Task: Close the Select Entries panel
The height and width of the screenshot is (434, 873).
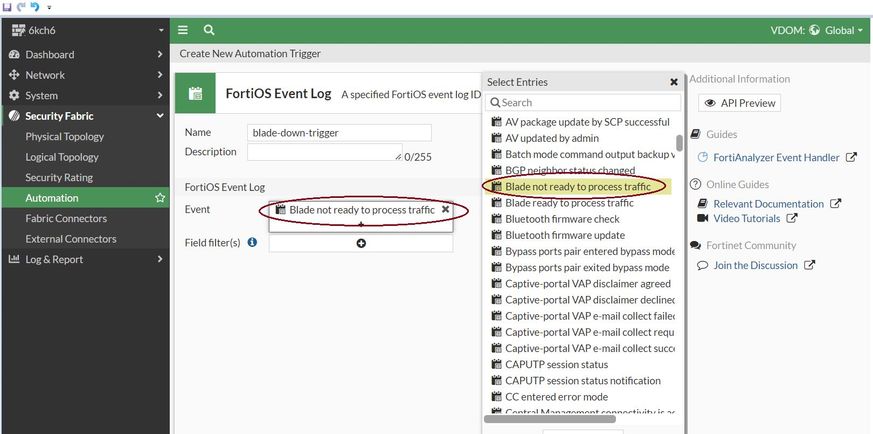Action: point(674,82)
